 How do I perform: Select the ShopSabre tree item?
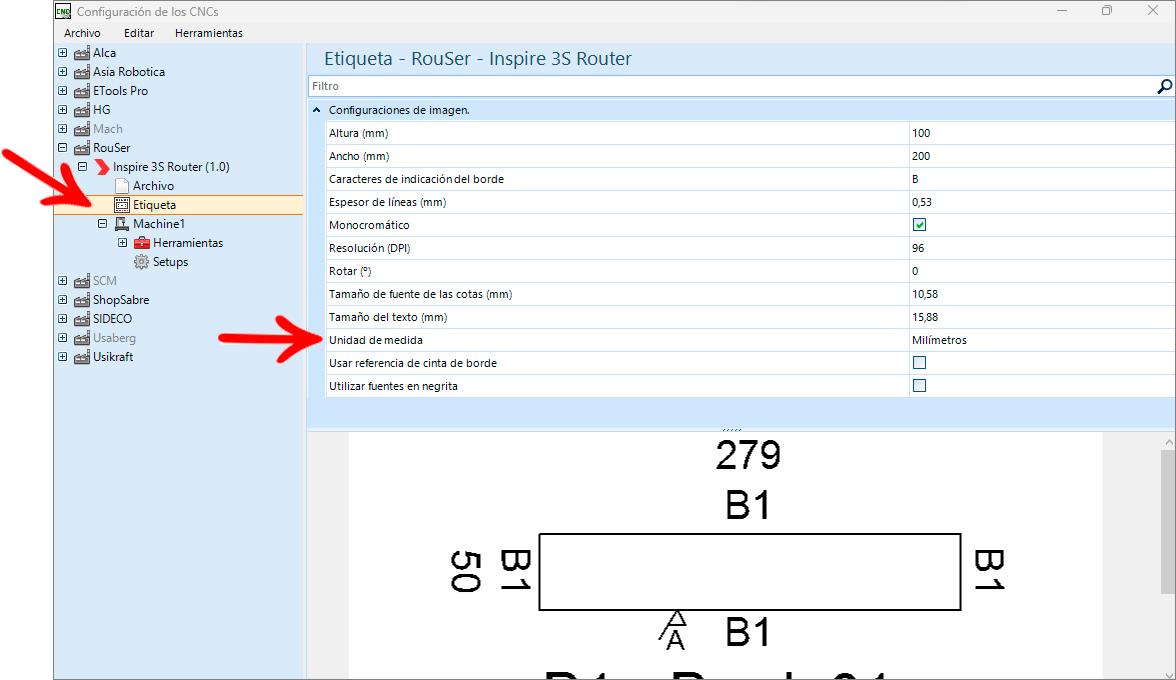pyautogui.click(x=121, y=300)
